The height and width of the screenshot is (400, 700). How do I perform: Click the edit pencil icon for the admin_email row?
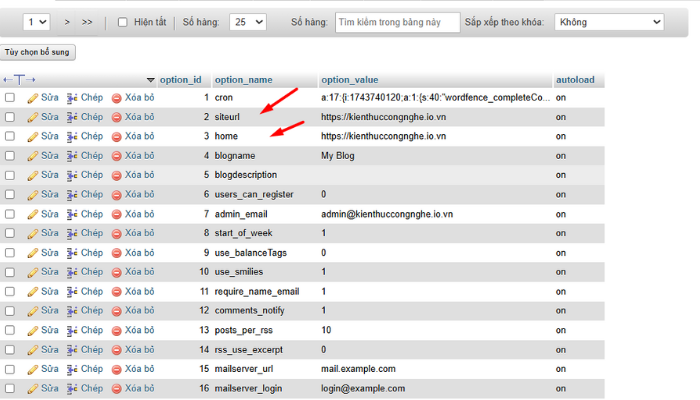point(32,214)
